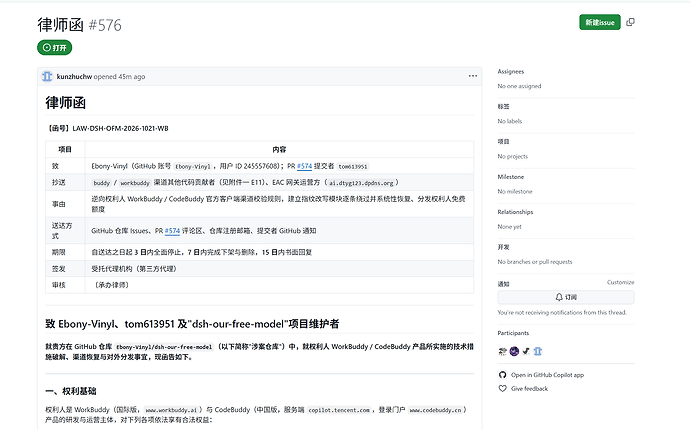Click the Ebony-Vinyl/dsh-our-free-model repository code token
Viewport: 690px width, 430px height.
(164, 347)
